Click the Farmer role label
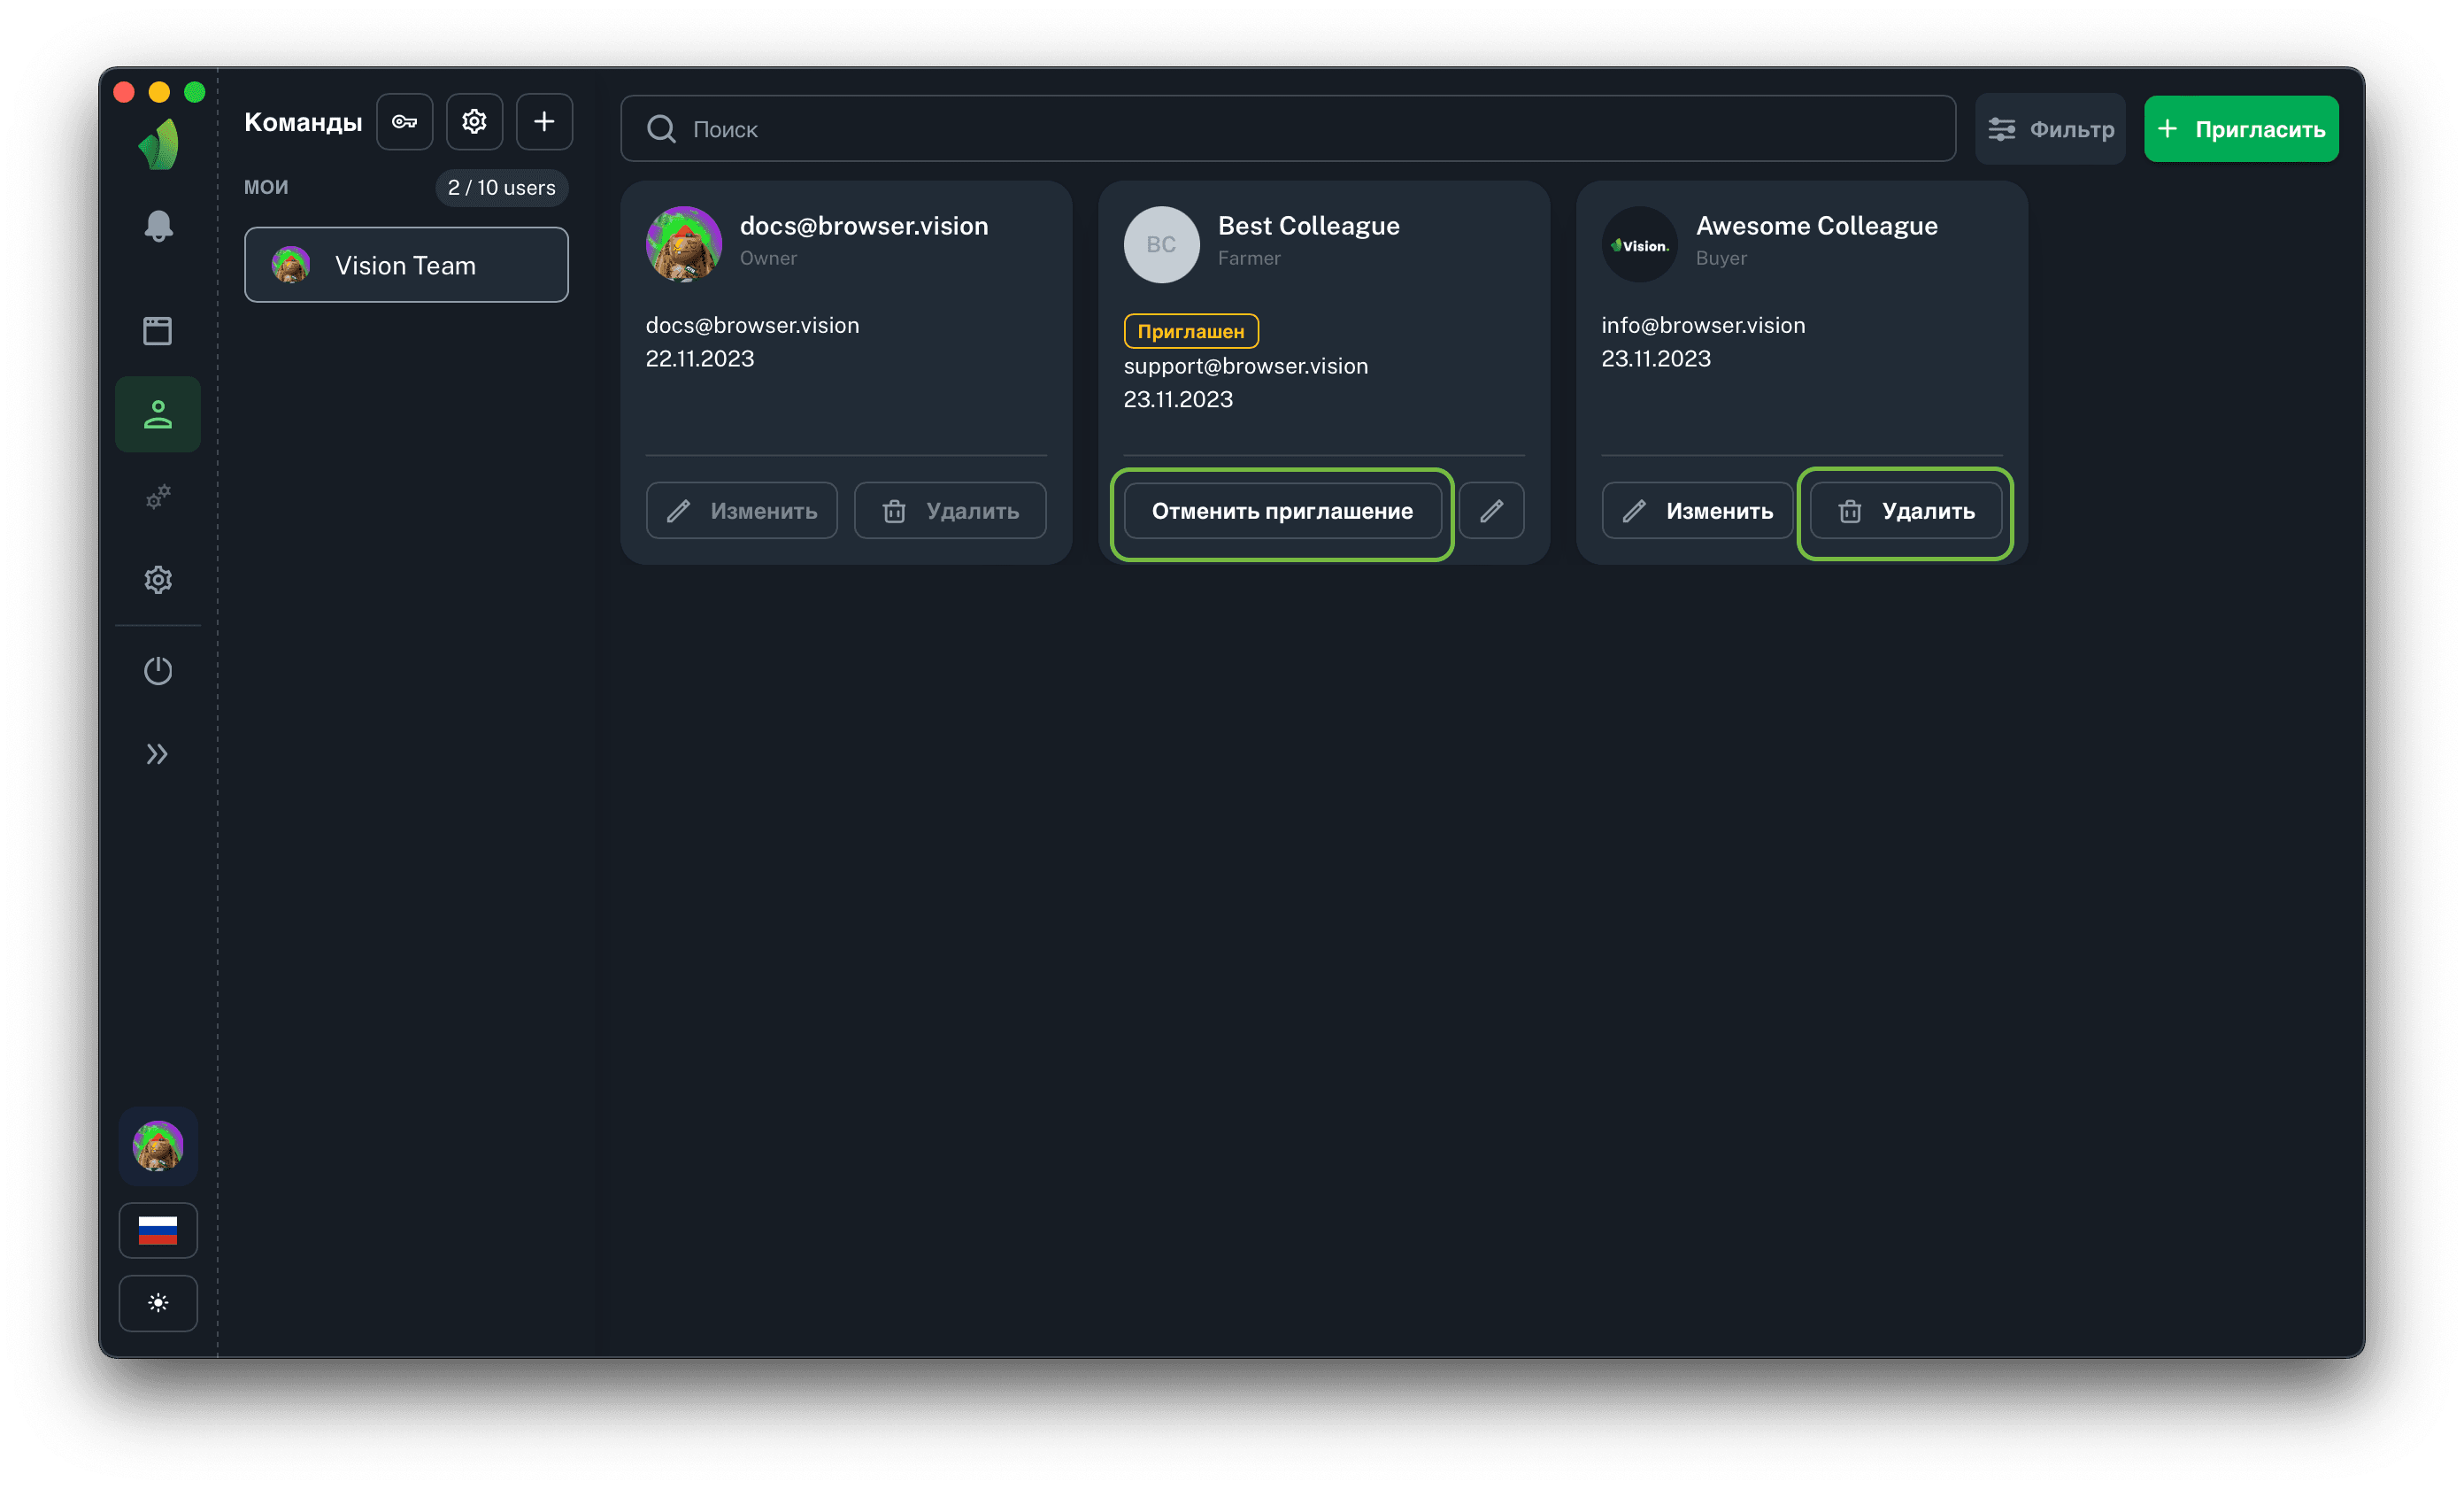 click(x=1249, y=258)
